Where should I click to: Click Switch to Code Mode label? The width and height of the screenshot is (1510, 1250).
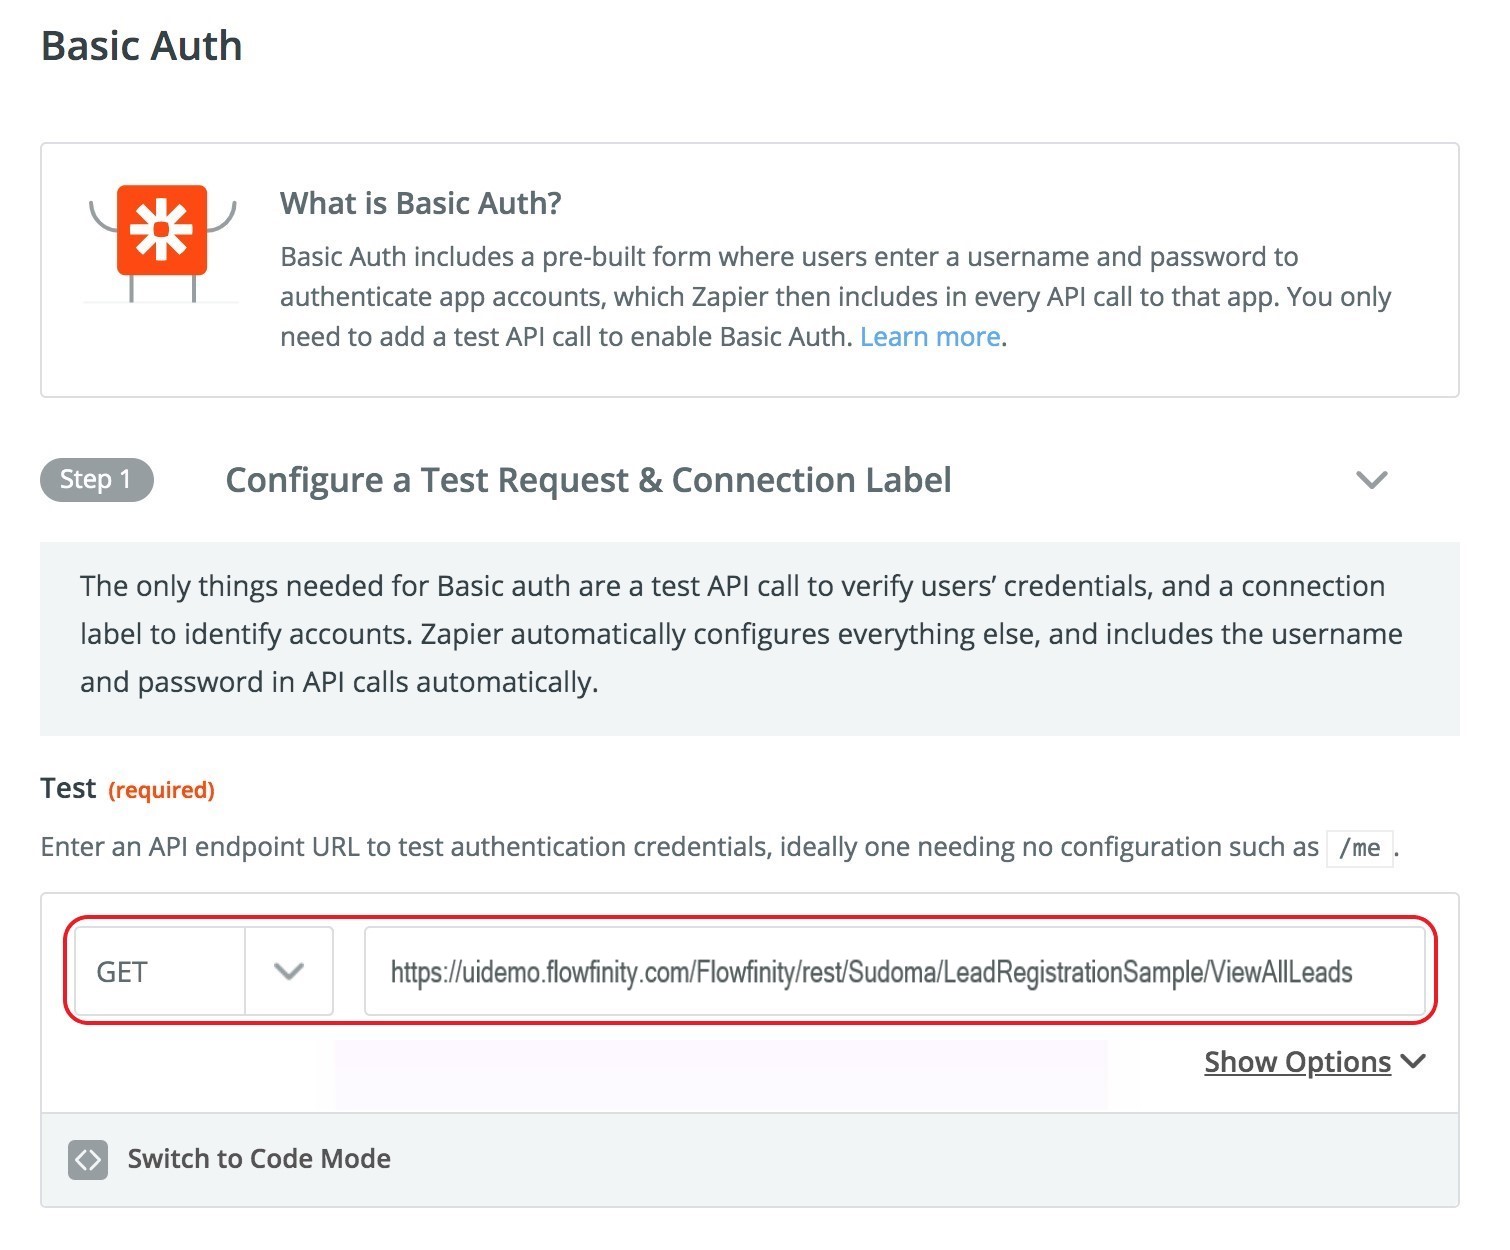[x=259, y=1159]
